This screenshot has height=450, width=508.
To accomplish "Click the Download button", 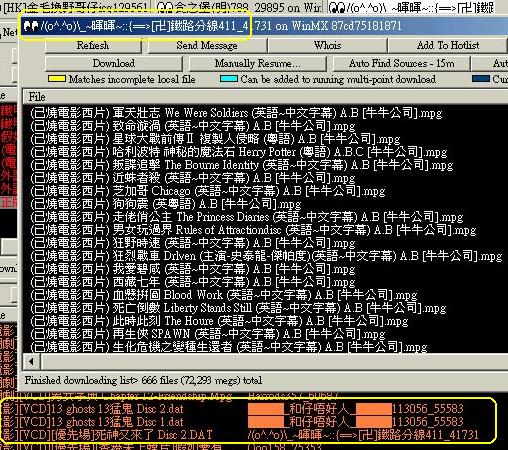I will pyautogui.click(x=114, y=63).
